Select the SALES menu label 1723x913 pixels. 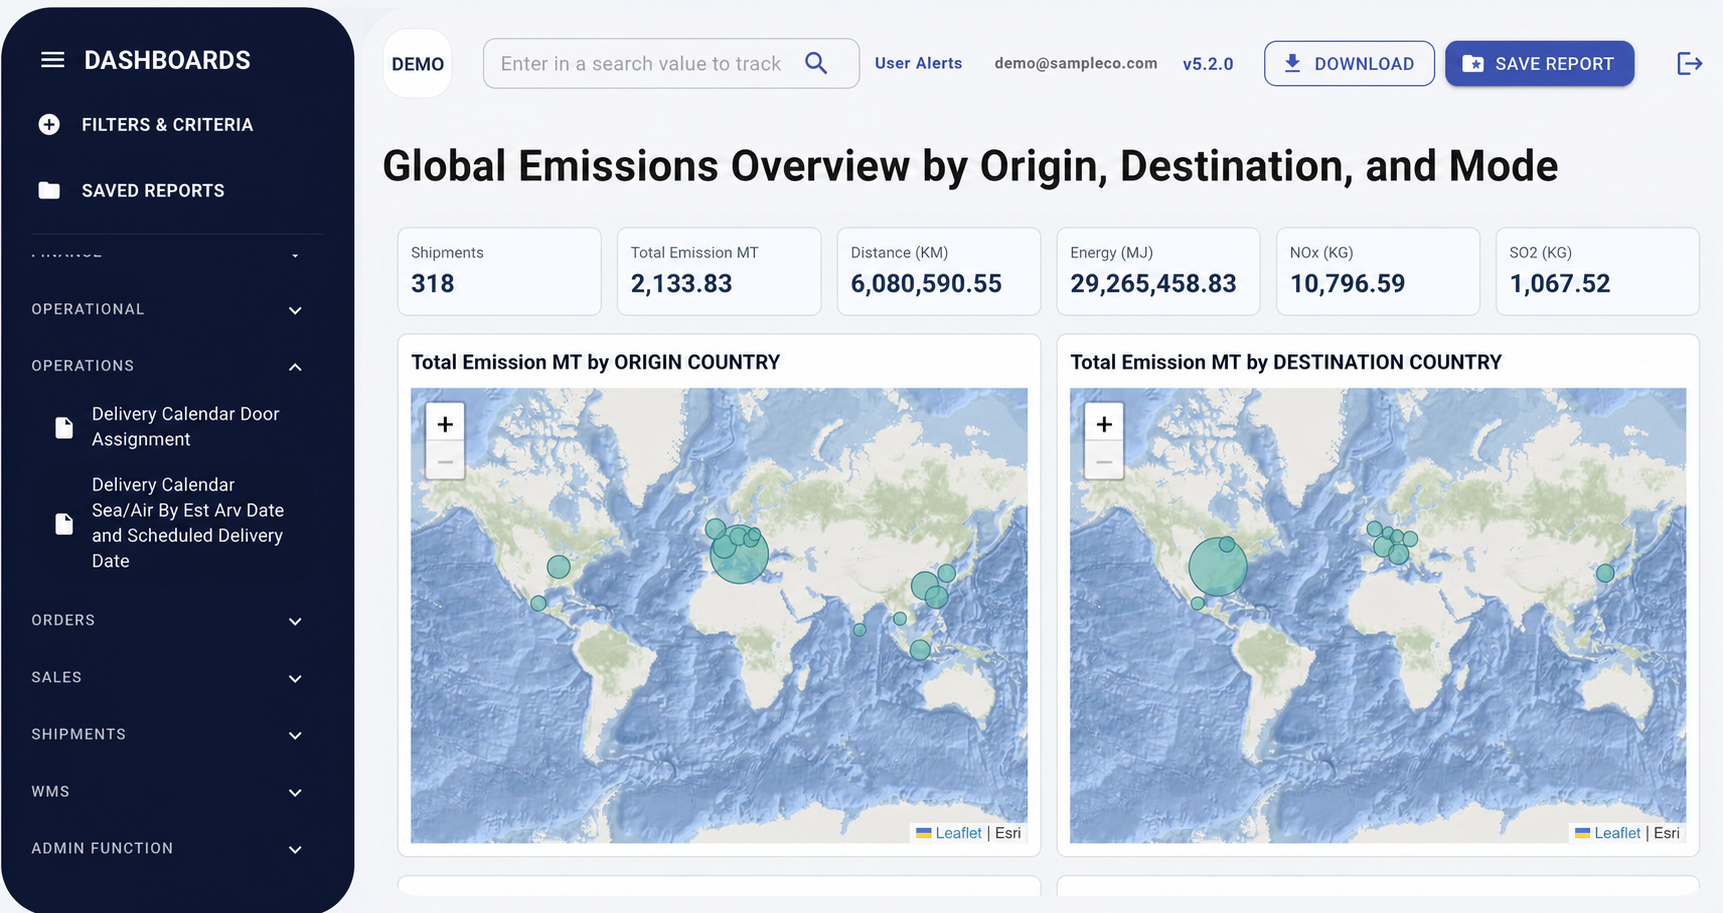(x=57, y=677)
